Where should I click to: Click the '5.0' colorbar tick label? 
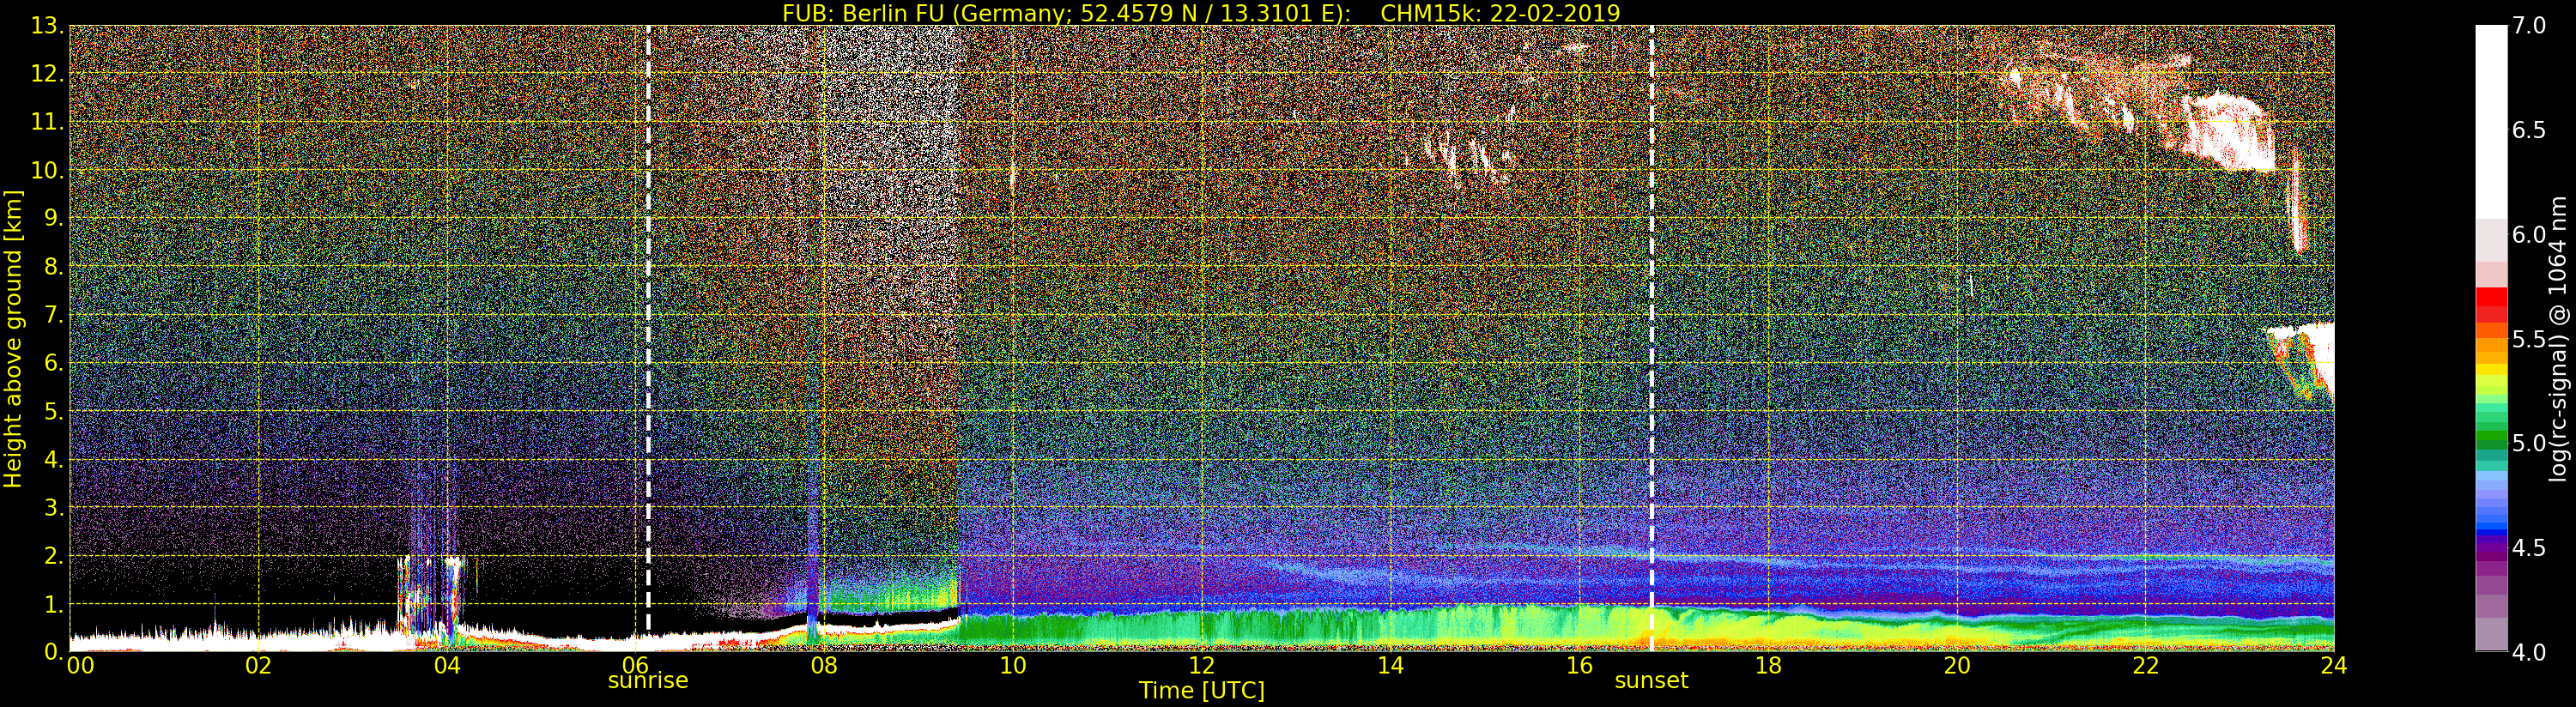2529,443
